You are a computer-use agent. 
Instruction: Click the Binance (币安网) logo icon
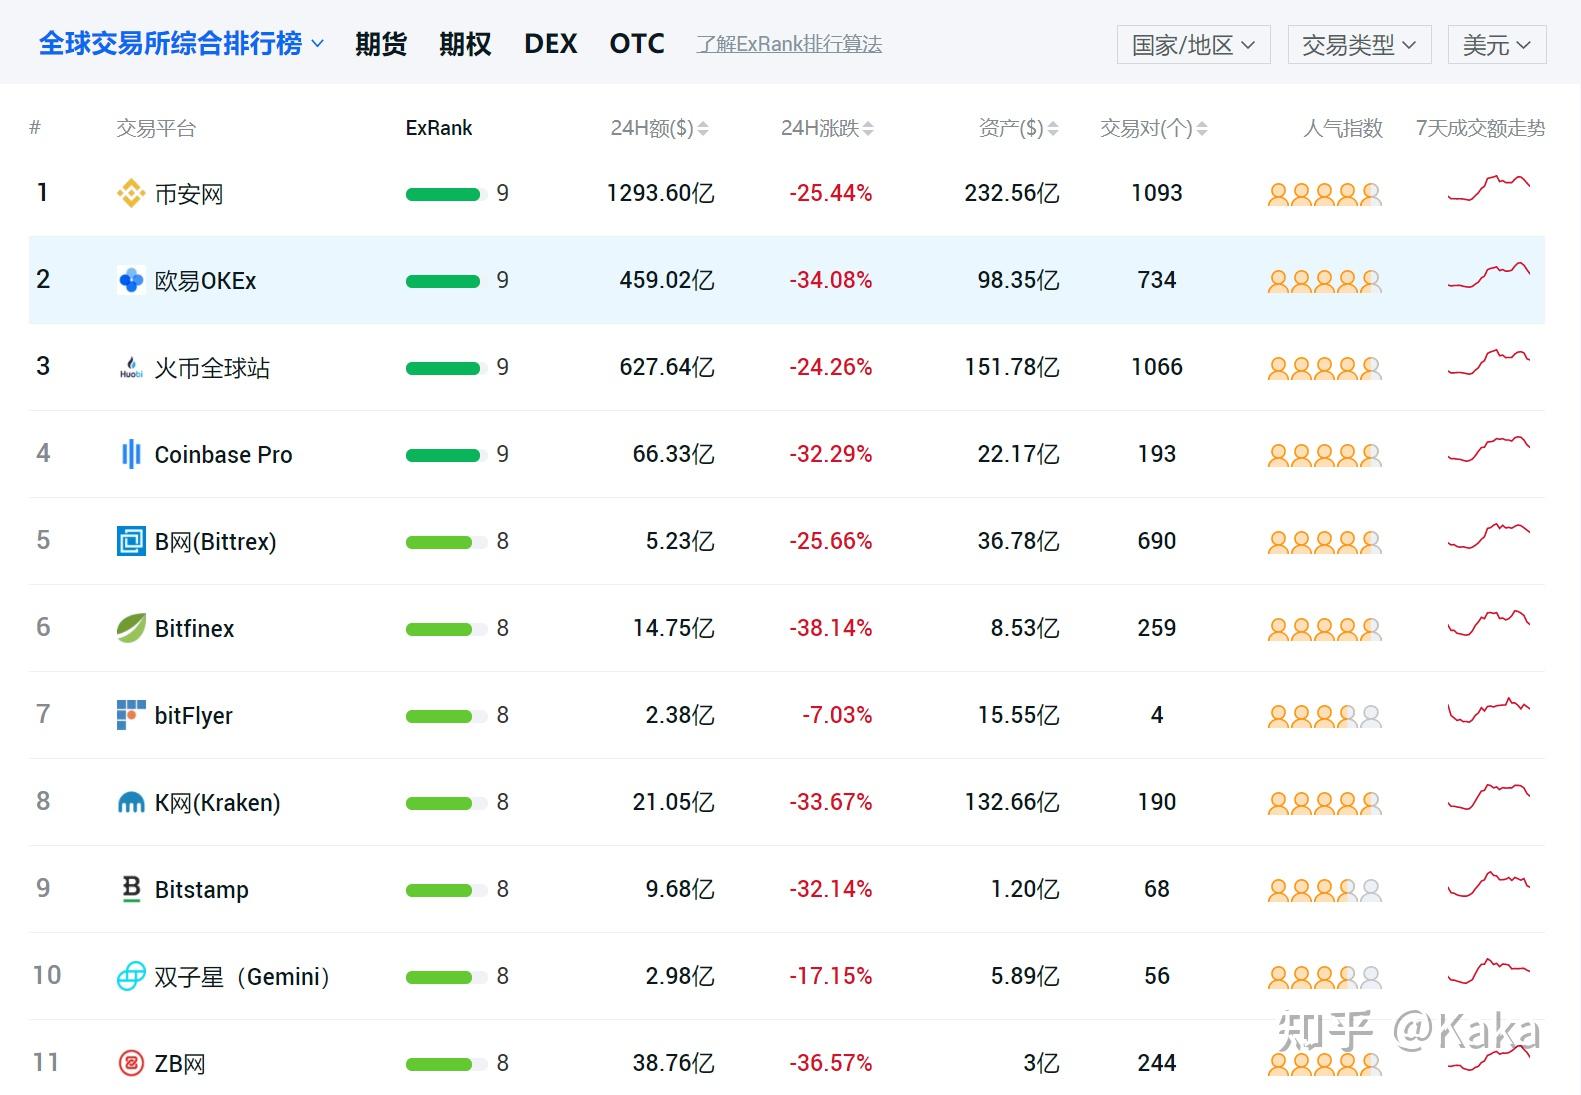pos(131,193)
